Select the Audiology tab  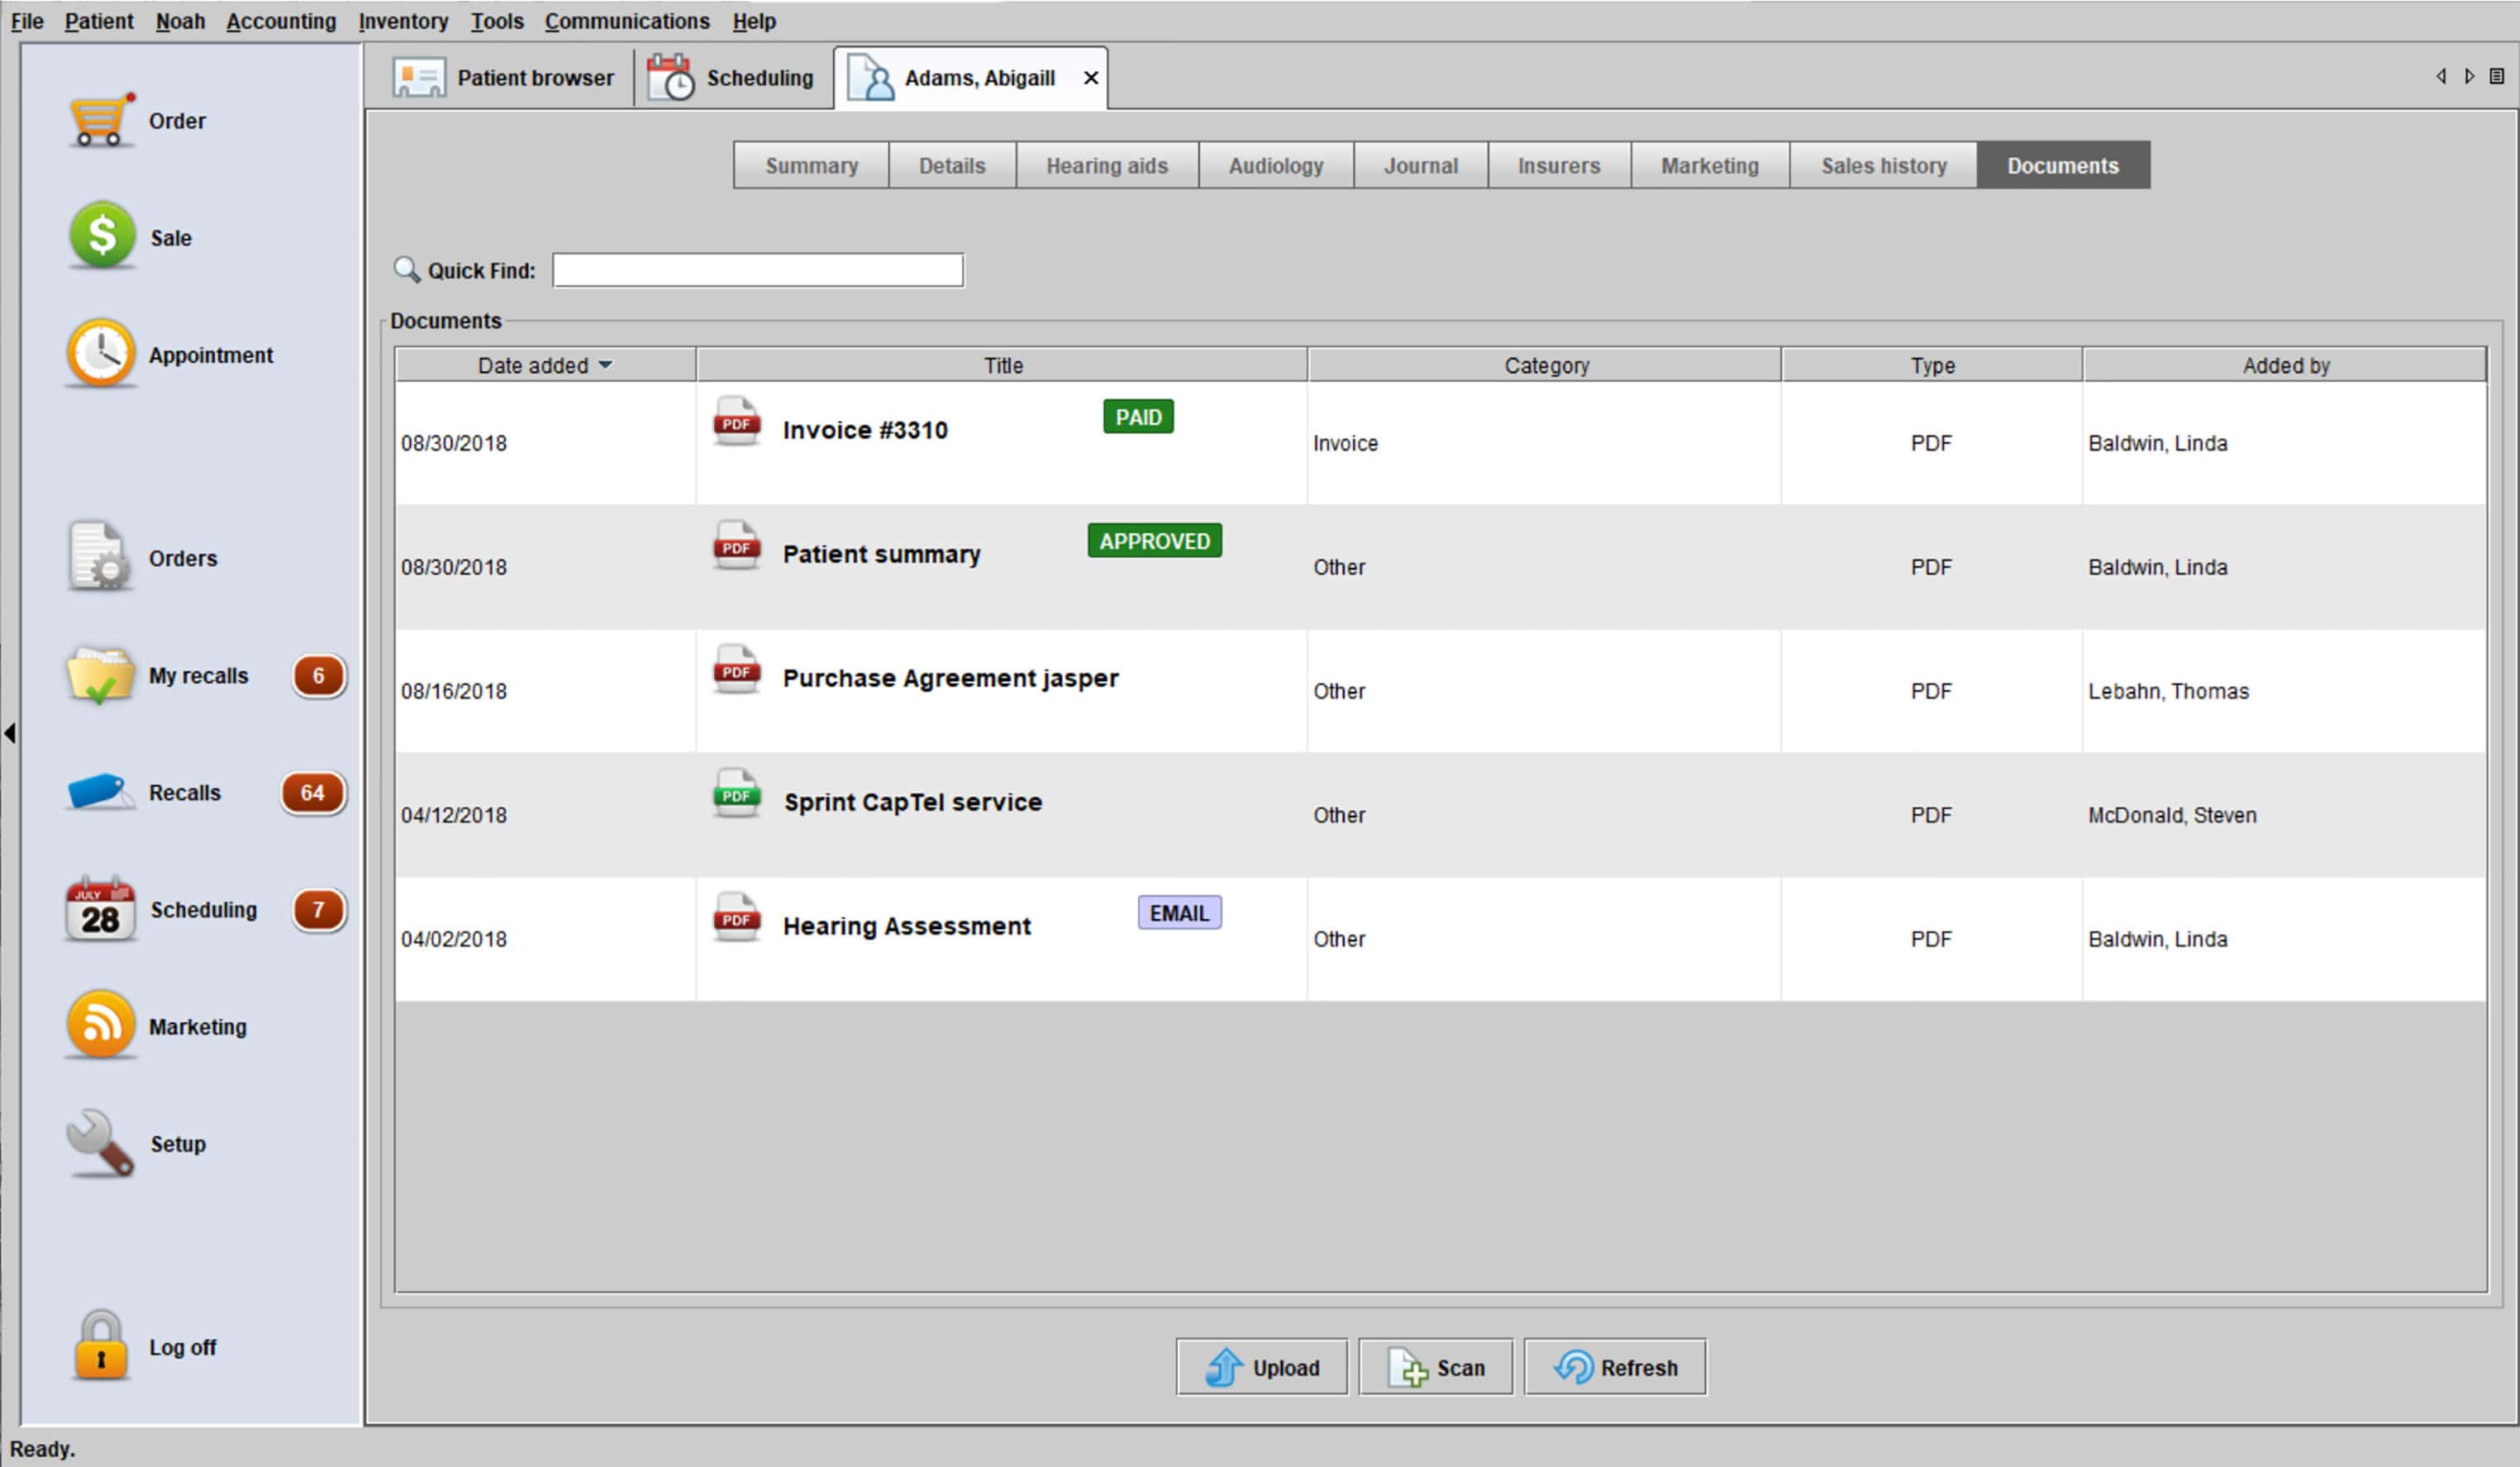click(1276, 165)
